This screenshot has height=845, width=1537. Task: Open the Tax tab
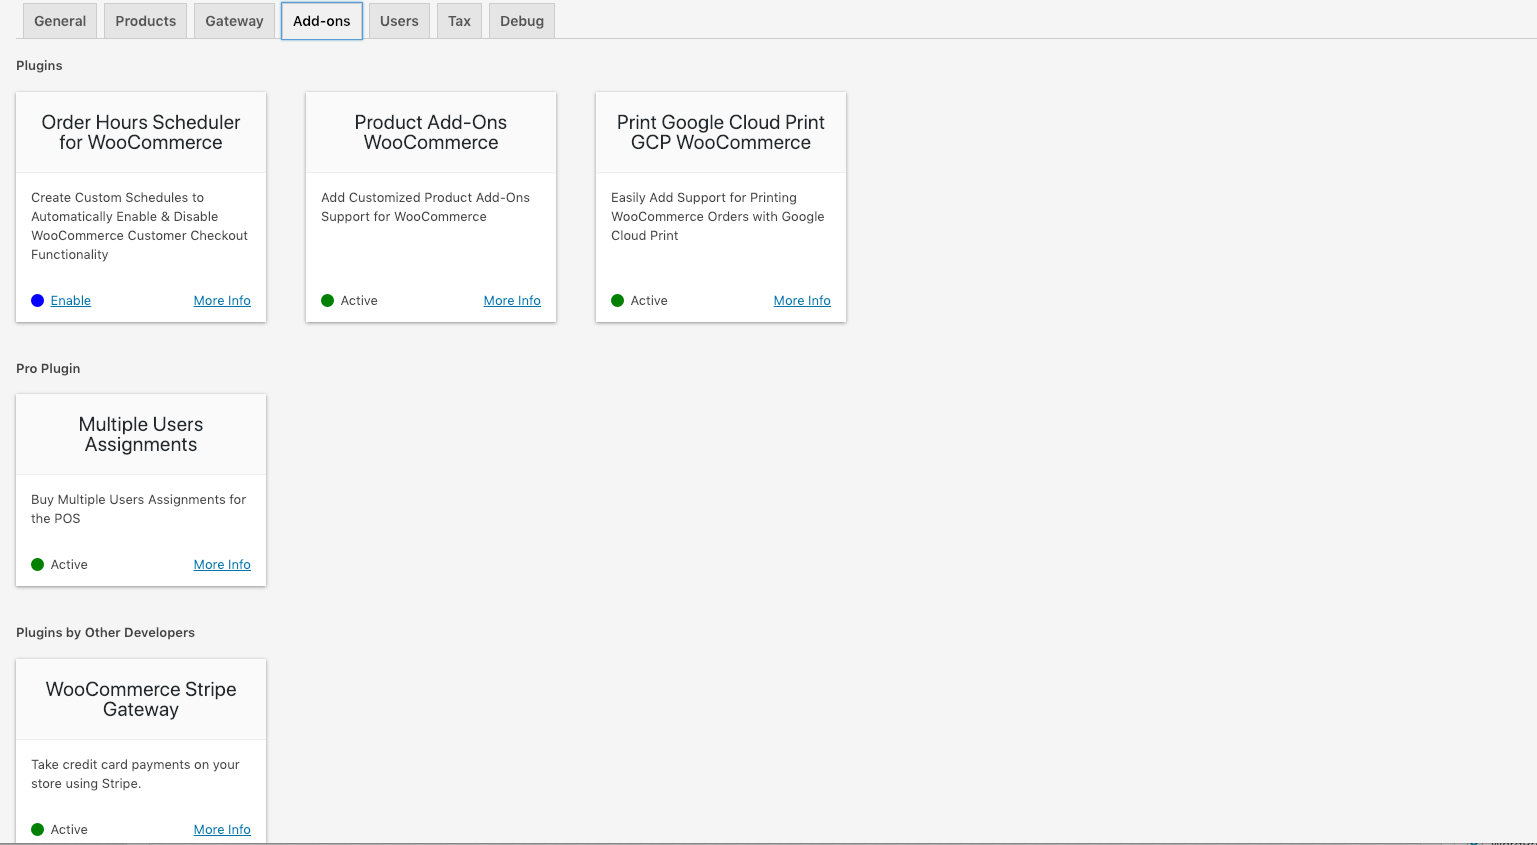[459, 21]
